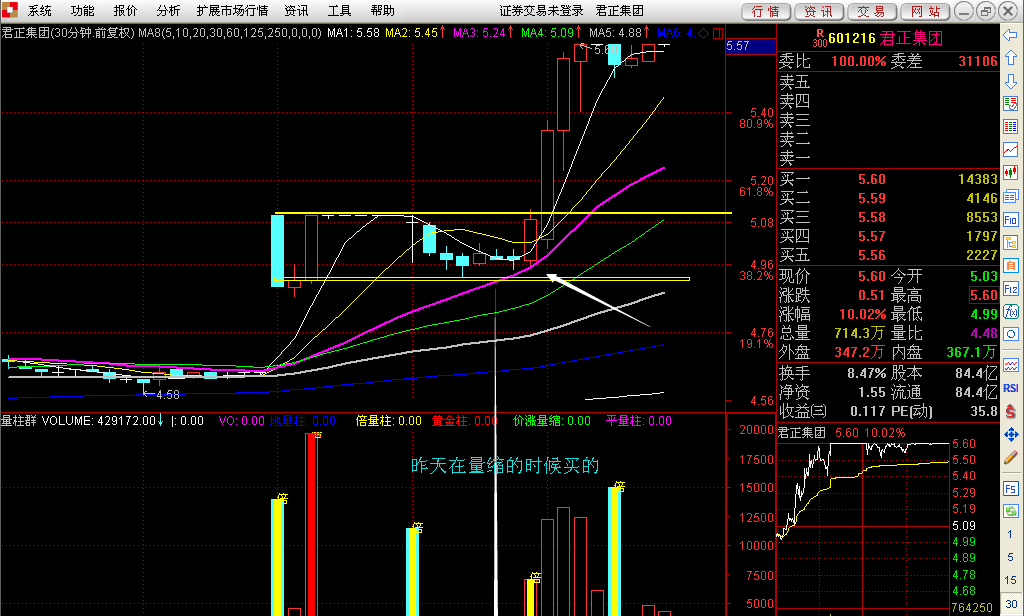Viewport: 1024px width, 616px height.
Task: Click the red diamond icon in chart header
Action: pyautogui.click(x=703, y=33)
